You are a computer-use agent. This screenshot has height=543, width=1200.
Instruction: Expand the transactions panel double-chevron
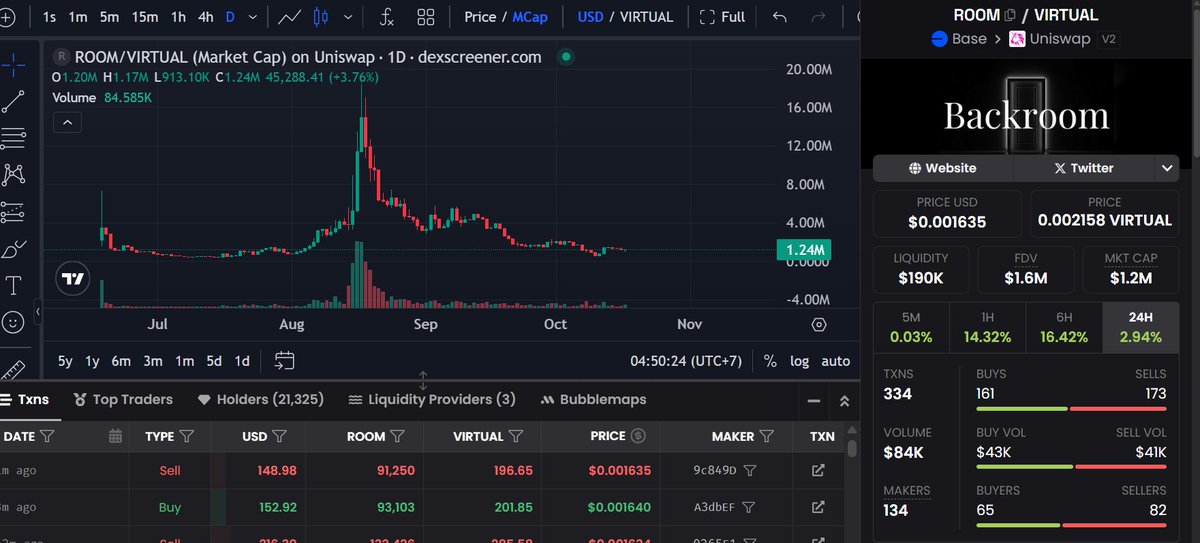tap(844, 400)
